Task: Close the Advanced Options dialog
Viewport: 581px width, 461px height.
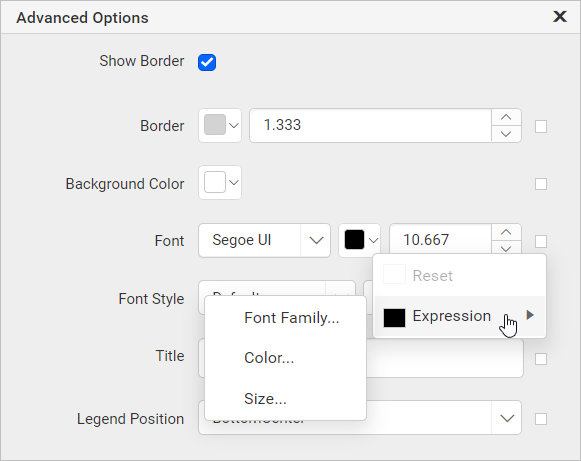Action: pos(560,16)
